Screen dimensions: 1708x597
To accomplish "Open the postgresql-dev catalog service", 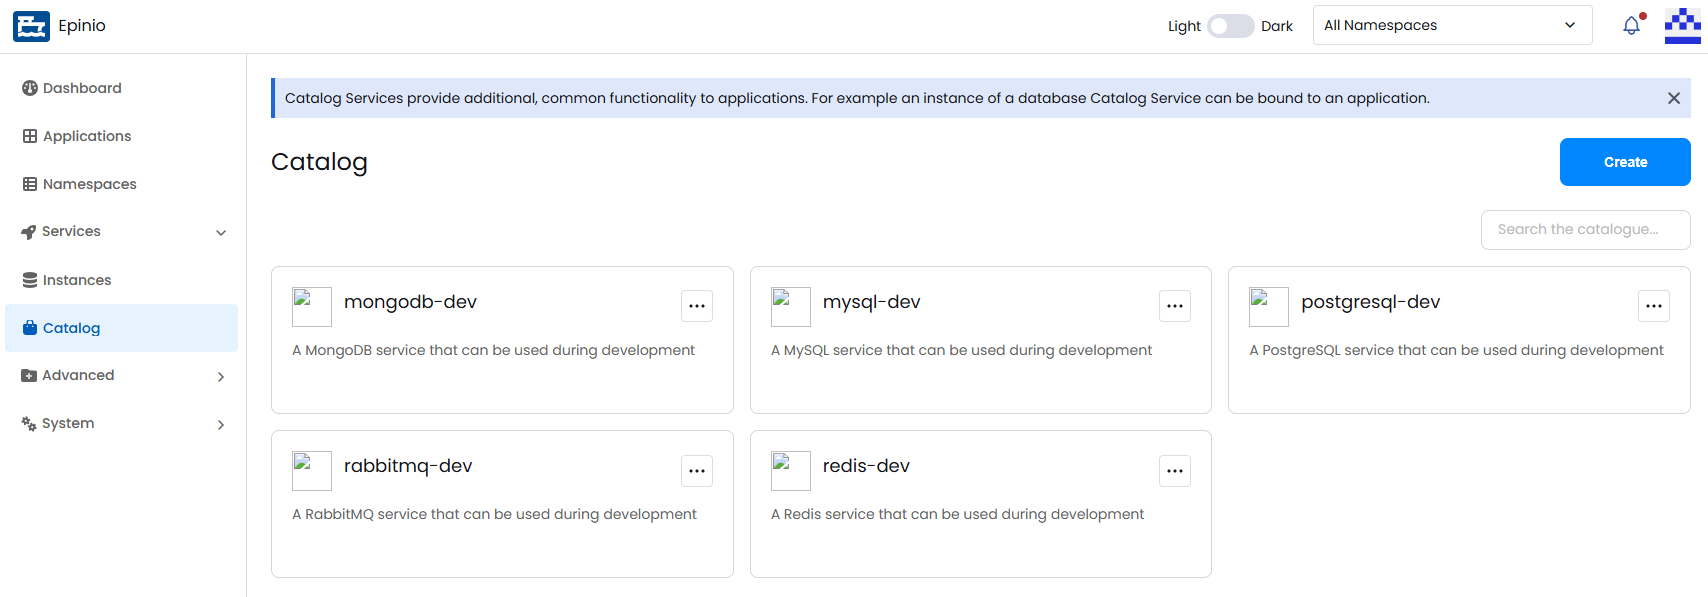I will [1370, 302].
